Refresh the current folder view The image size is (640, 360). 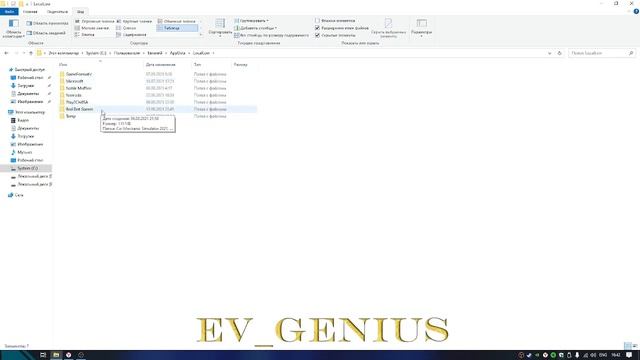coord(560,53)
